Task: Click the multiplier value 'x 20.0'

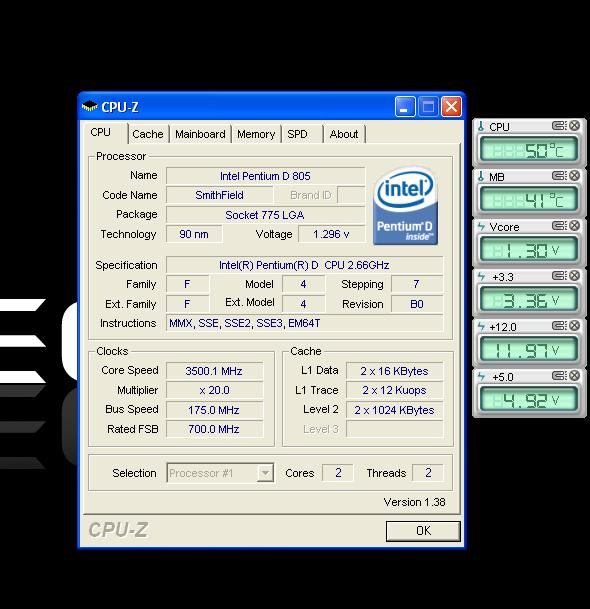Action: click(214, 390)
